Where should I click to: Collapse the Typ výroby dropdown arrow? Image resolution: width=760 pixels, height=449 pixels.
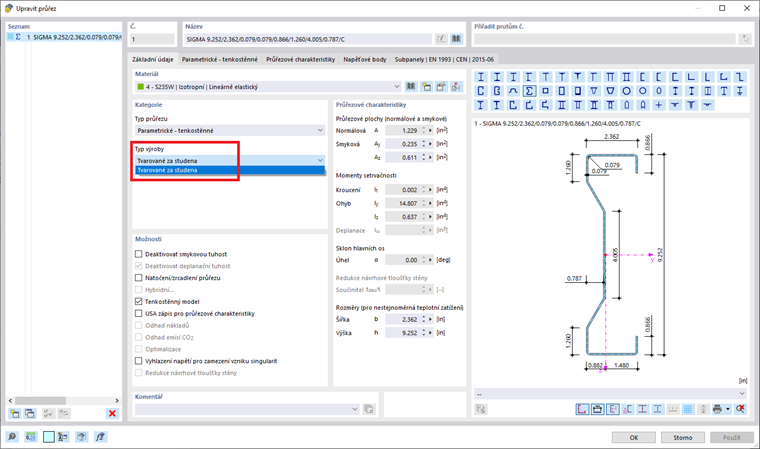pyautogui.click(x=320, y=160)
